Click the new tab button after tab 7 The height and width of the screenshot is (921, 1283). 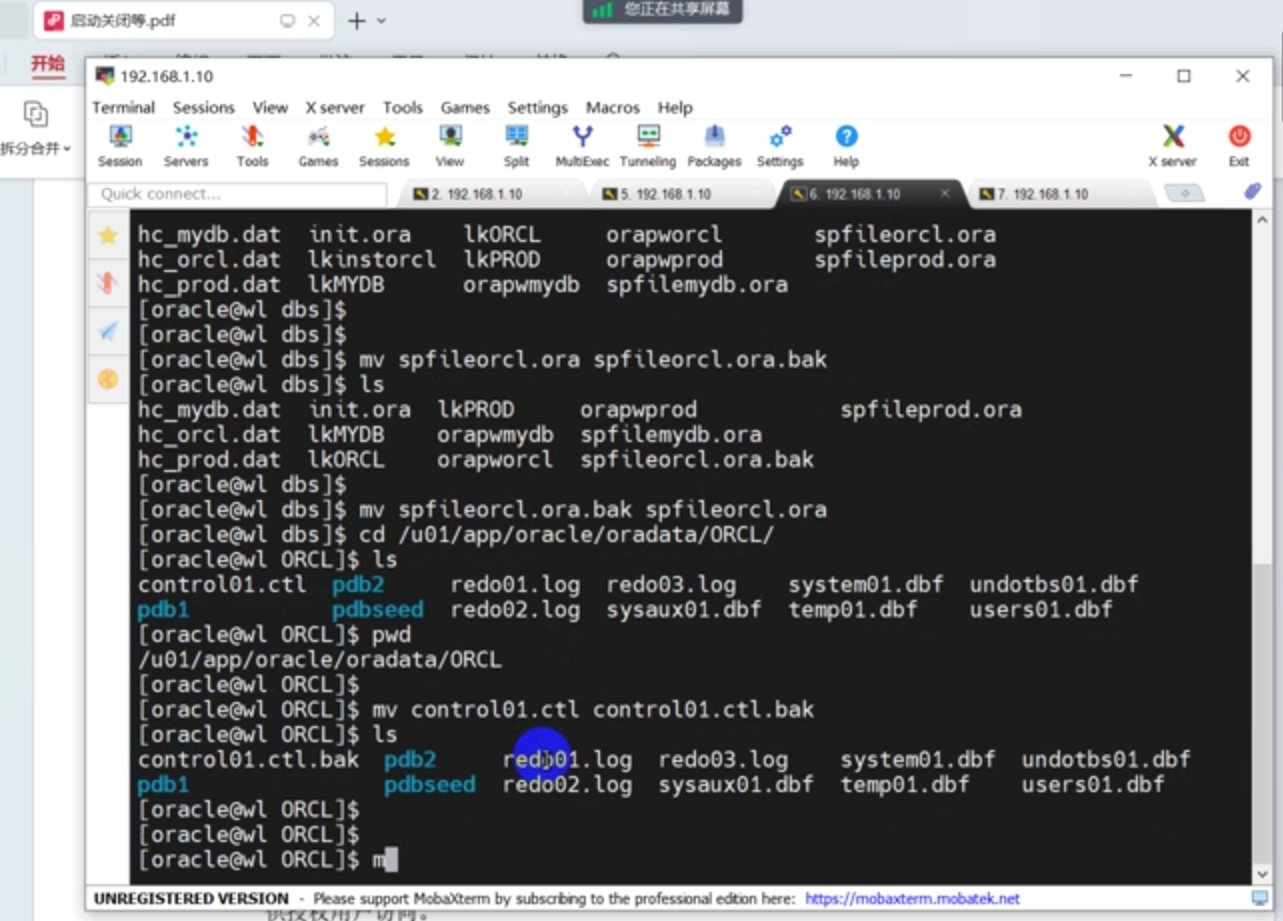[x=1185, y=193]
